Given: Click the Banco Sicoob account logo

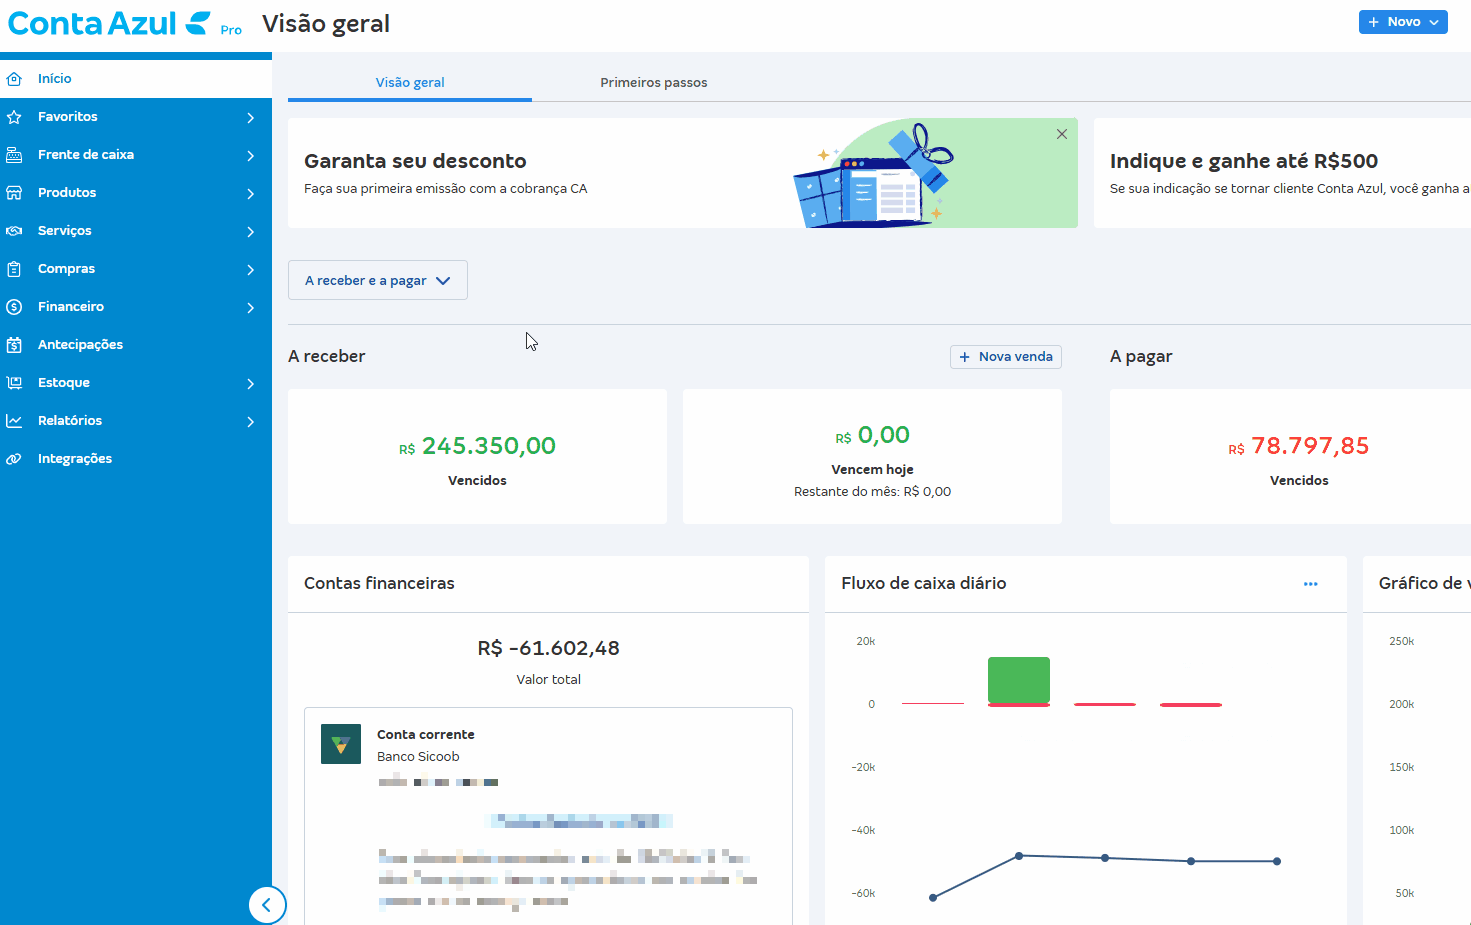Looking at the screenshot, I should pyautogui.click(x=340, y=743).
